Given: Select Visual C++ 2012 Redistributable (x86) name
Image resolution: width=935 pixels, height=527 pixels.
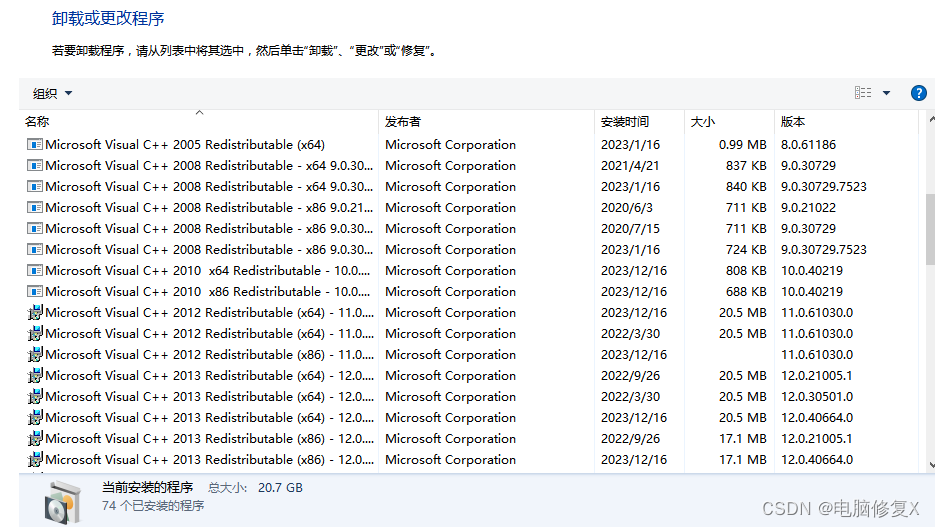Looking at the screenshot, I should coord(209,354).
